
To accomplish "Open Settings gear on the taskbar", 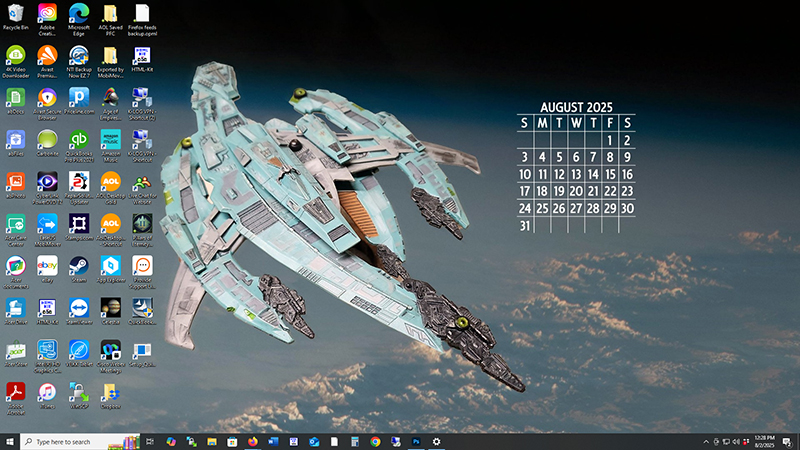I will coord(436,442).
